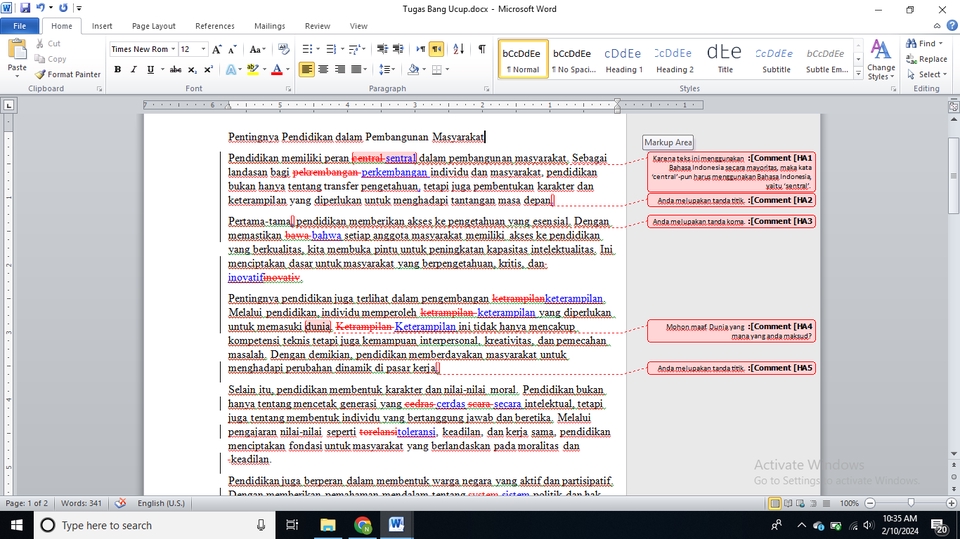Image resolution: width=960 pixels, height=539 pixels.
Task: Click the Clear Formatting icon
Action: coord(283,49)
